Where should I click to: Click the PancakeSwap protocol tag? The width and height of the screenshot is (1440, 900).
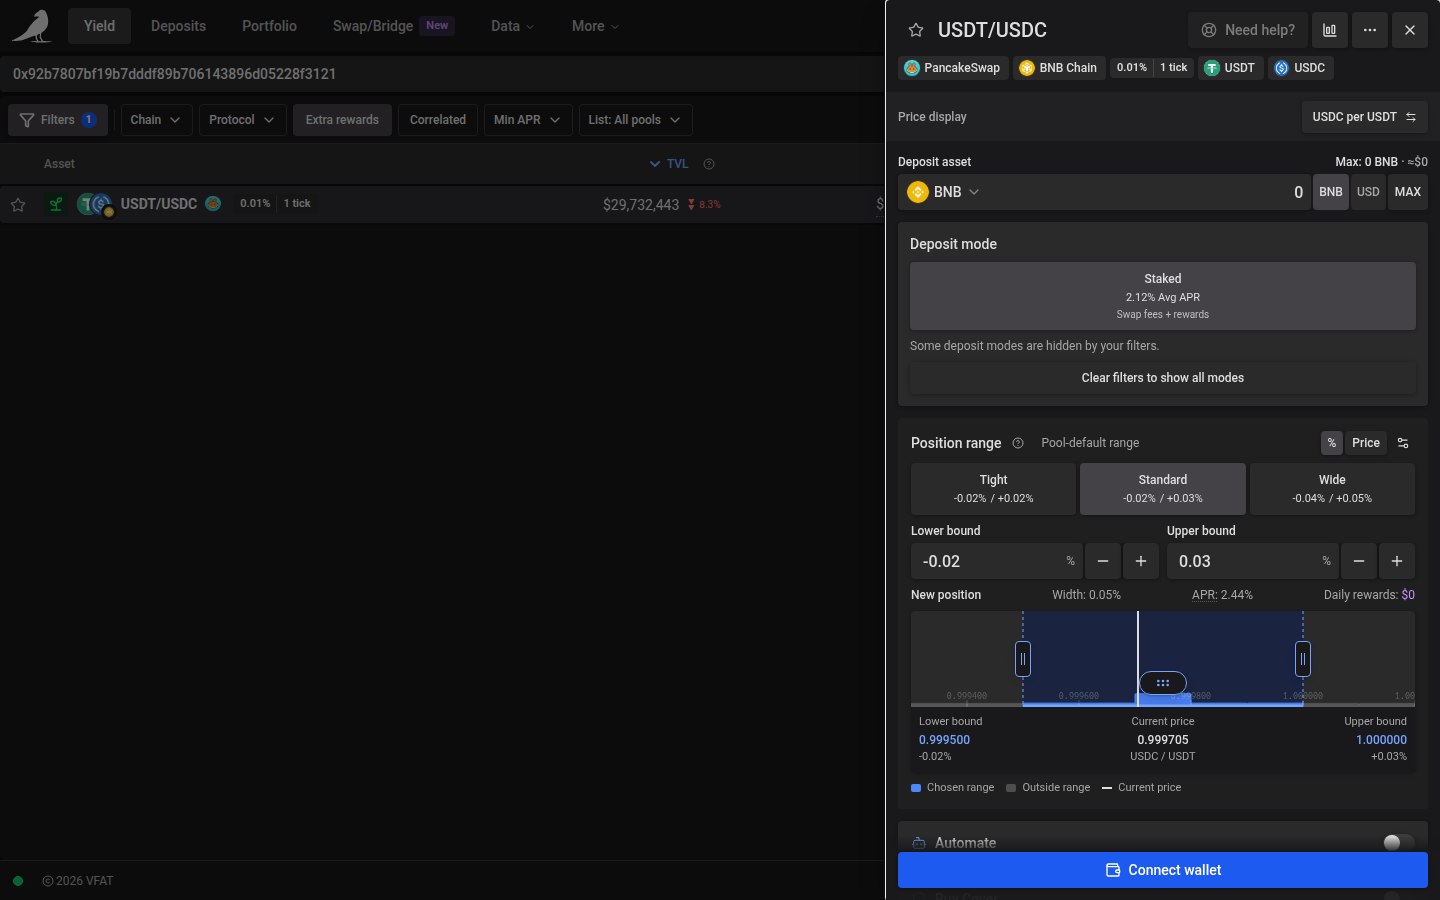coord(952,68)
